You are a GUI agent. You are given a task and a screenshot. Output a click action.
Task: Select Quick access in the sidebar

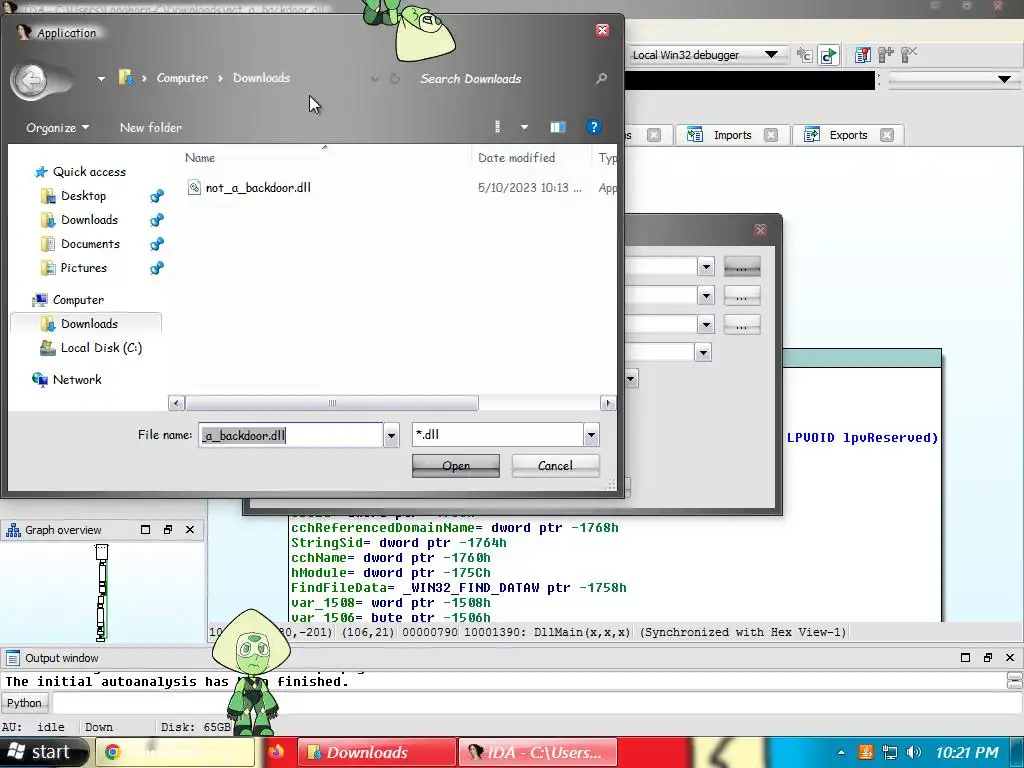pos(89,172)
